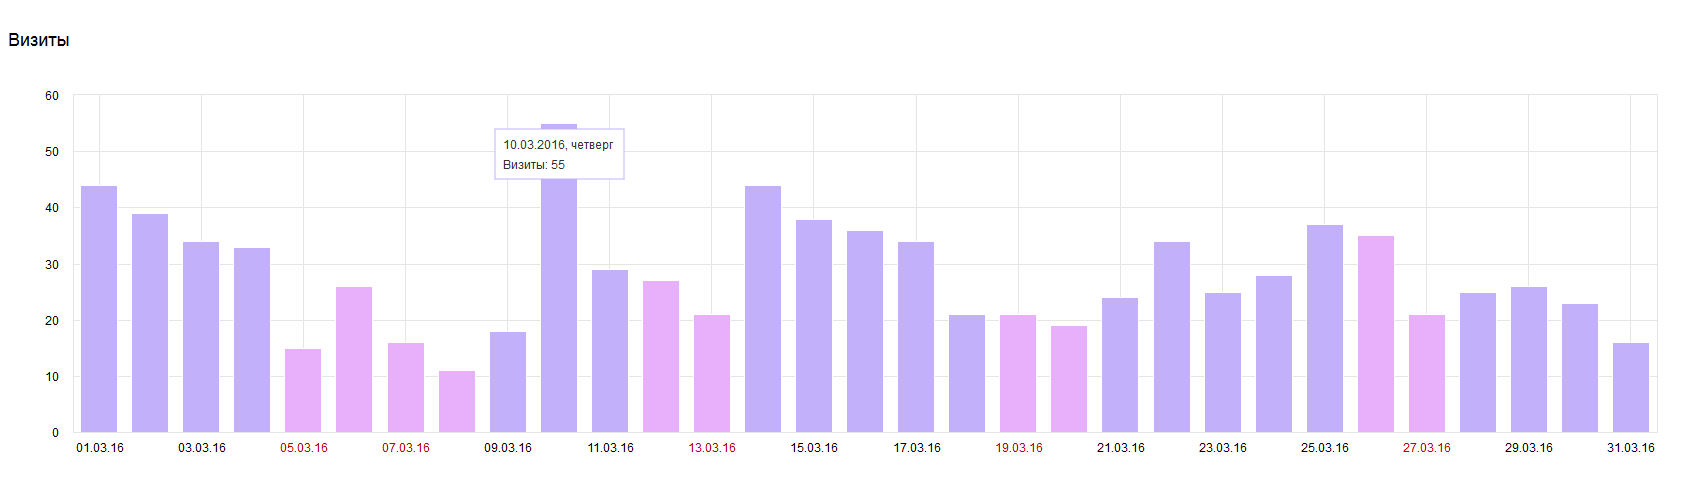This screenshot has height=496, width=1682.
Task: Click the bar above label 15.03.16
Action: 814,326
